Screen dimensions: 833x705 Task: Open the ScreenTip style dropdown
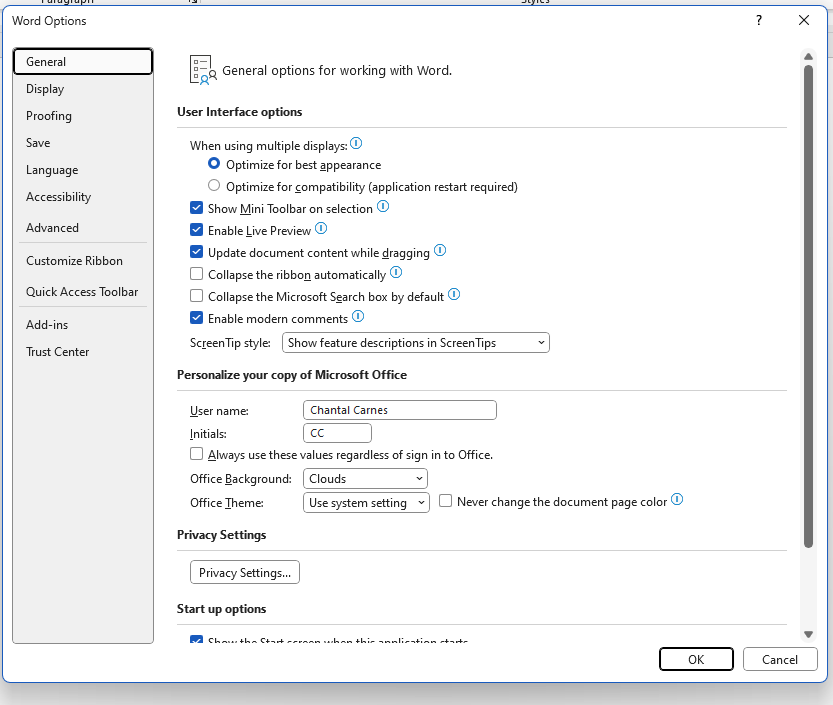pyautogui.click(x=416, y=343)
